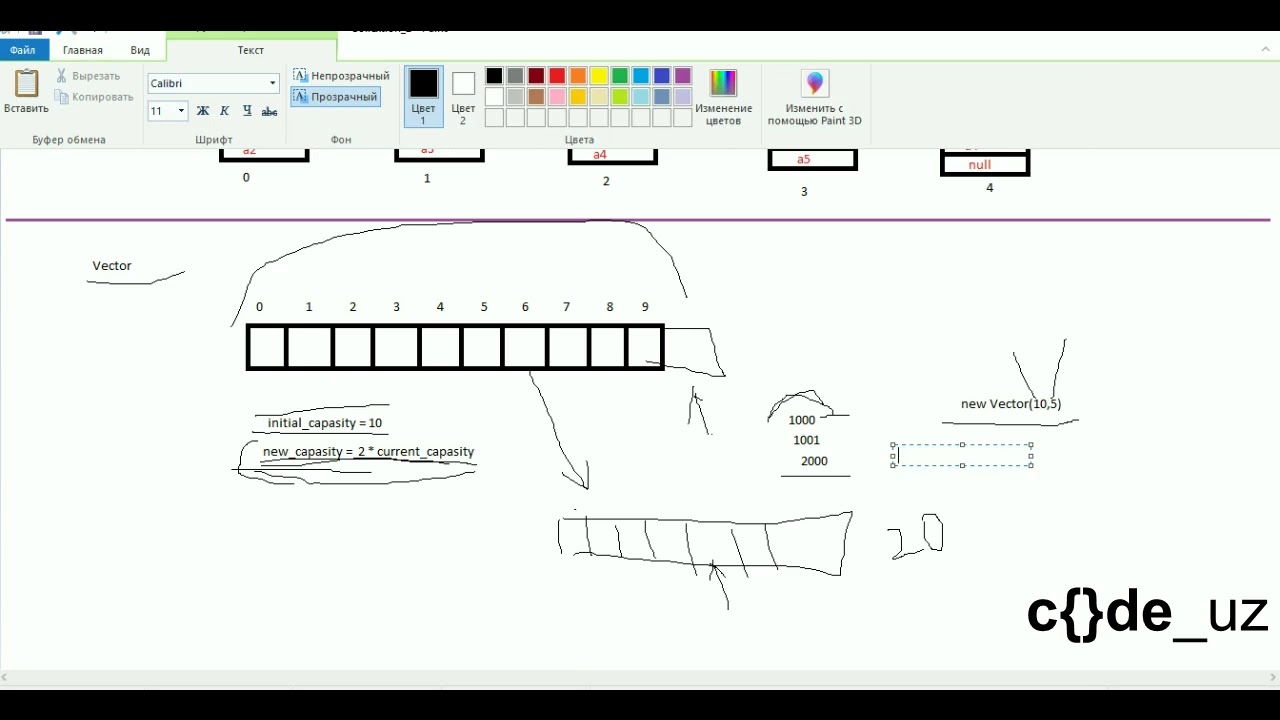
Task: Click the number '1001' on canvas
Action: (x=806, y=441)
